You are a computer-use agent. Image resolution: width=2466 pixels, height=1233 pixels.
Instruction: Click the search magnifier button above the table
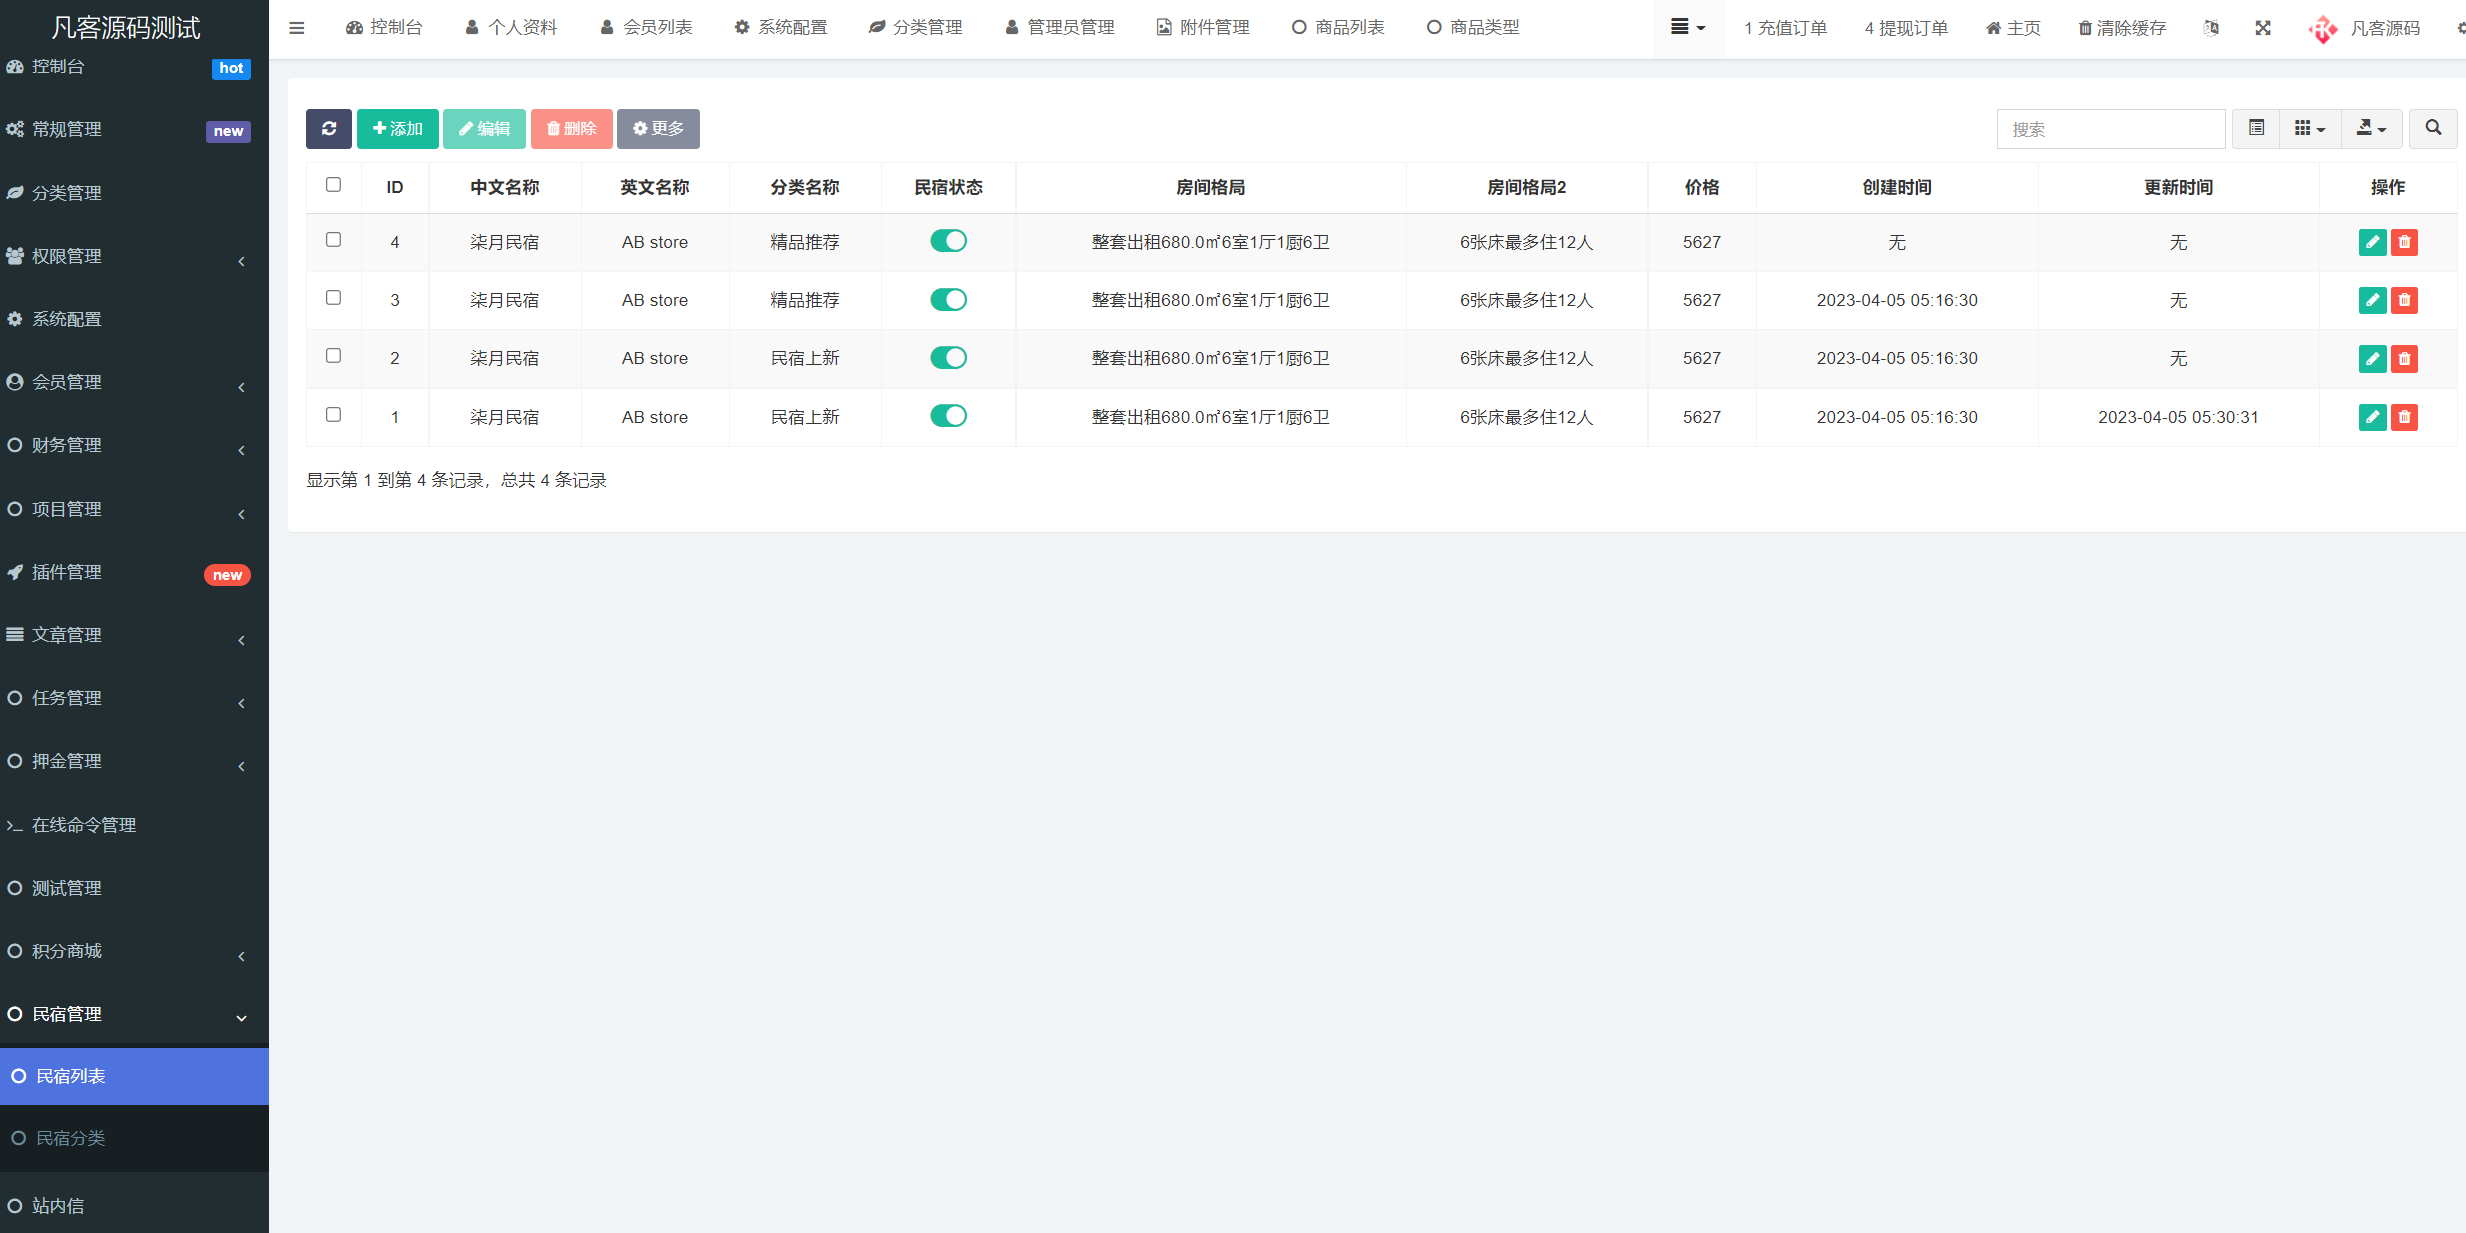click(x=2434, y=128)
